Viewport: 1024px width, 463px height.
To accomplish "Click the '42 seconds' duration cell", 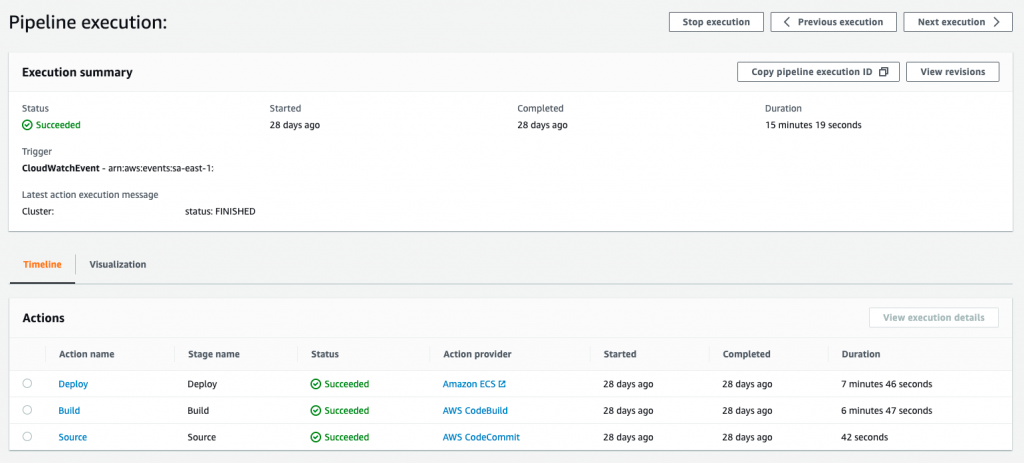I will click(x=865, y=437).
